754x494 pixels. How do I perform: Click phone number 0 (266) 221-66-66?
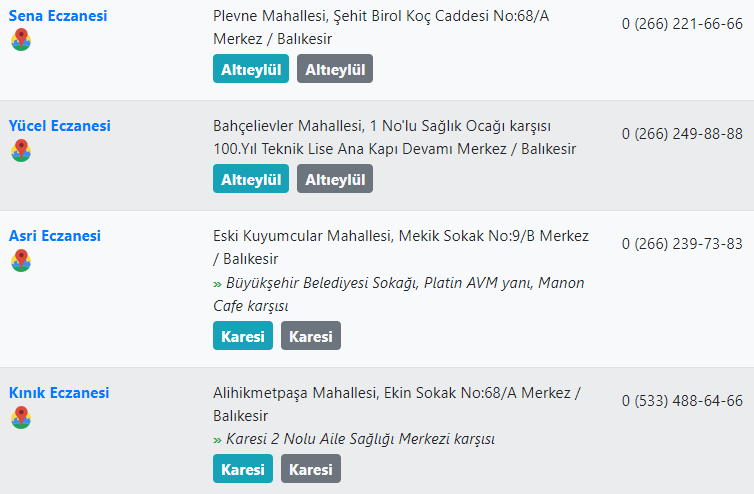click(682, 24)
